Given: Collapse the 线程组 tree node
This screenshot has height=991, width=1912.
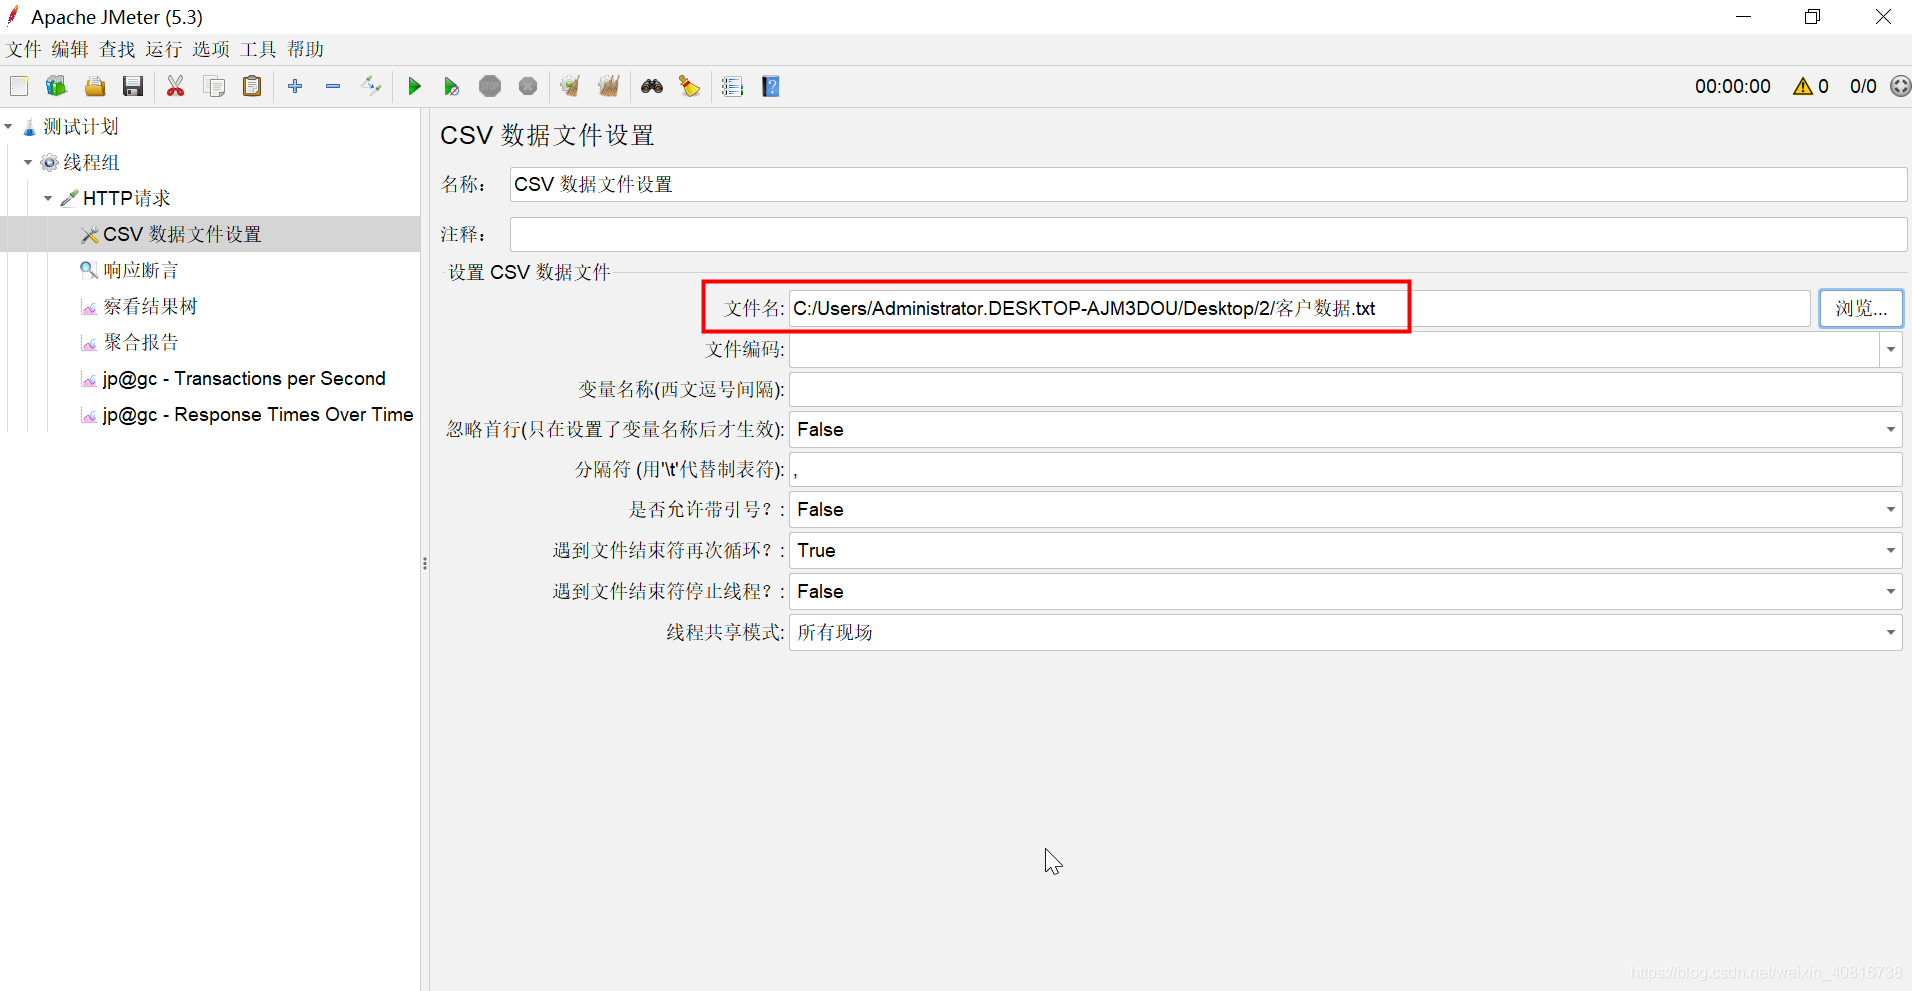Looking at the screenshot, I should (28, 162).
